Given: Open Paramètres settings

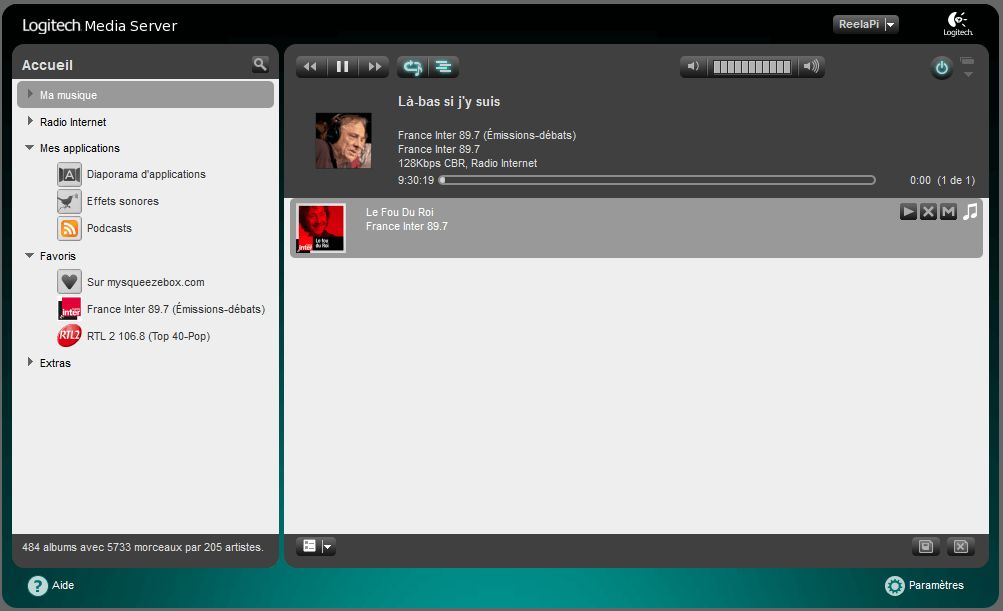Looking at the screenshot, I should [x=936, y=585].
